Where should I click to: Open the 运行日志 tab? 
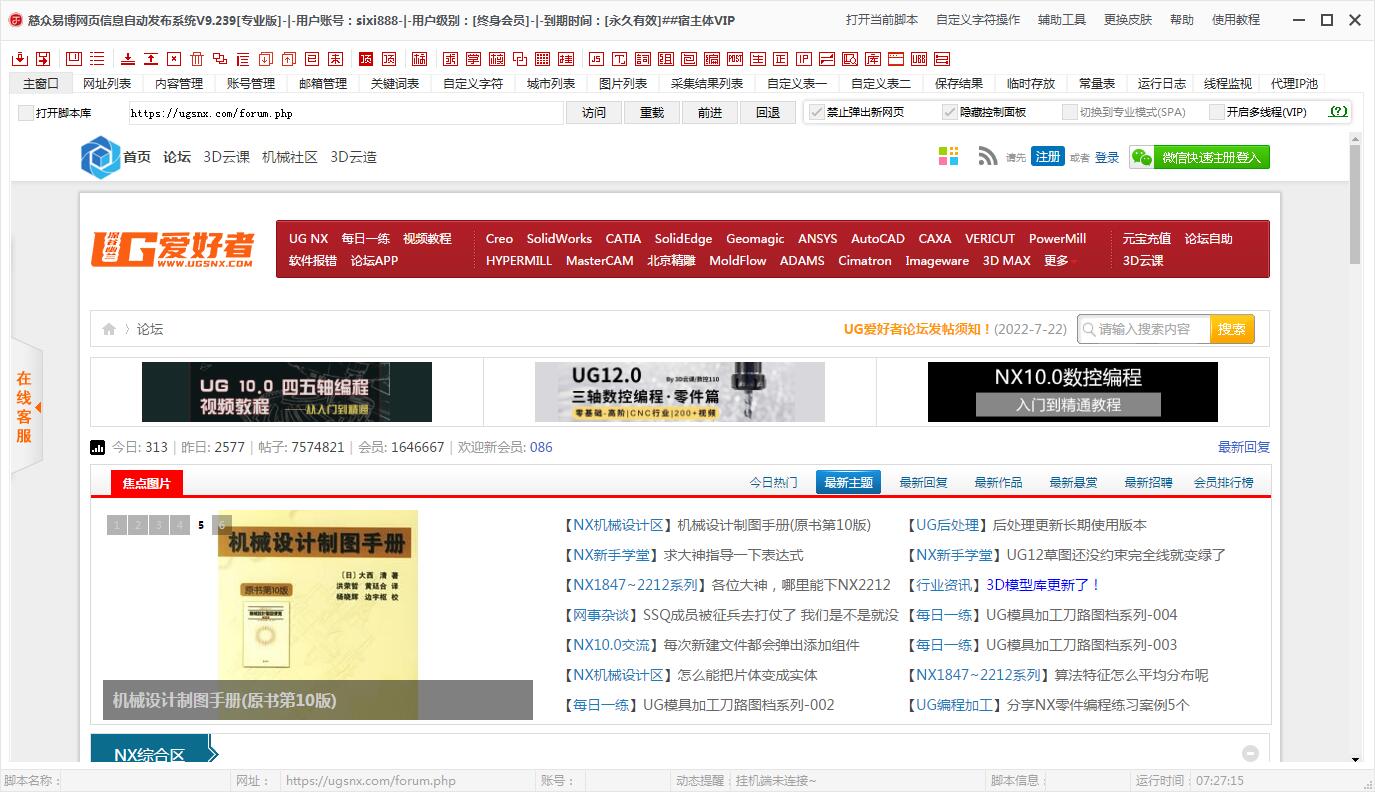pos(1162,84)
